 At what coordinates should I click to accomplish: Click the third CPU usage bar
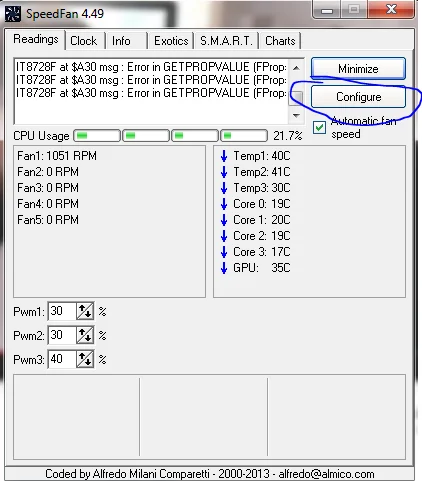click(195, 136)
